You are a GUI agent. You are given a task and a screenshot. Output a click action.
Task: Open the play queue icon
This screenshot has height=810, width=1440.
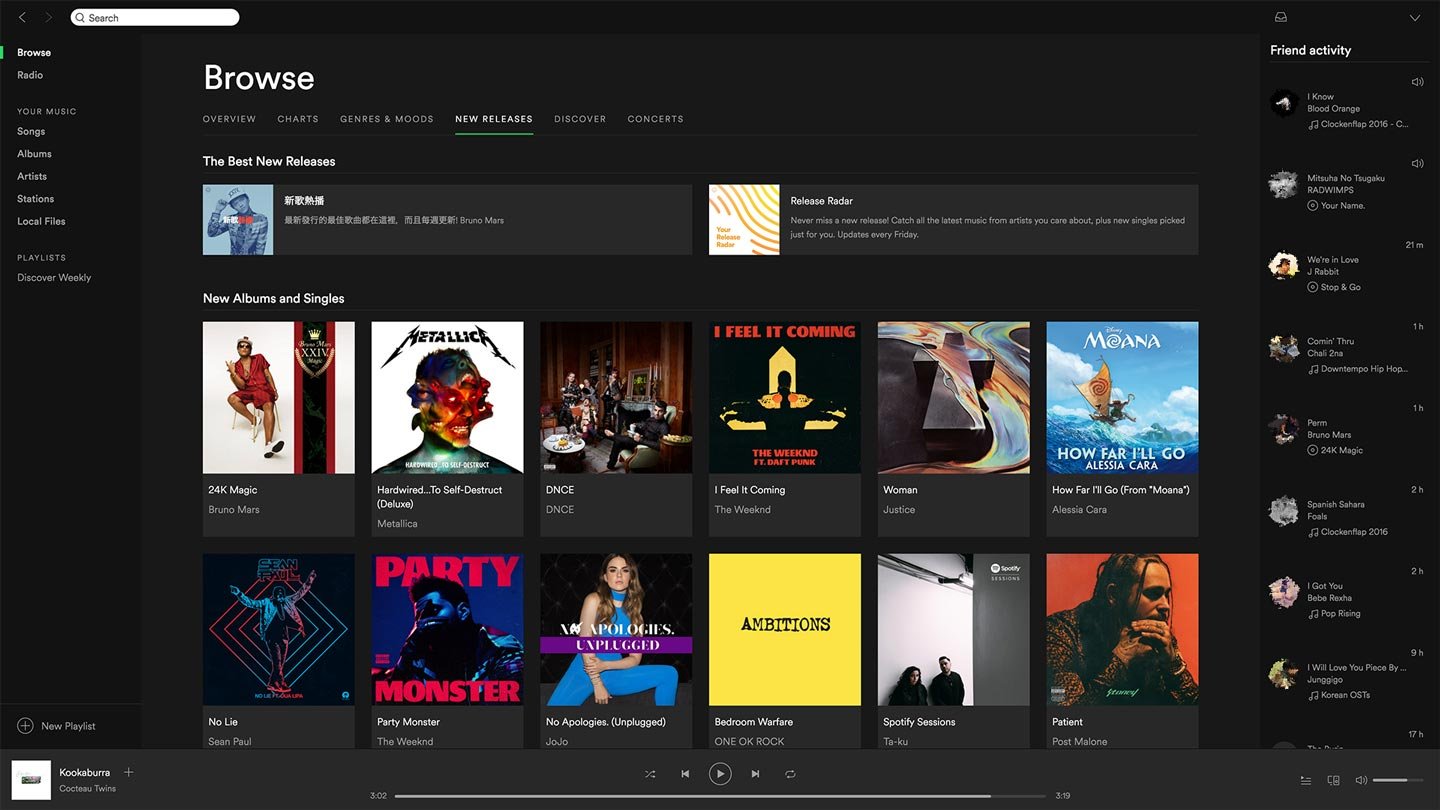[1306, 780]
